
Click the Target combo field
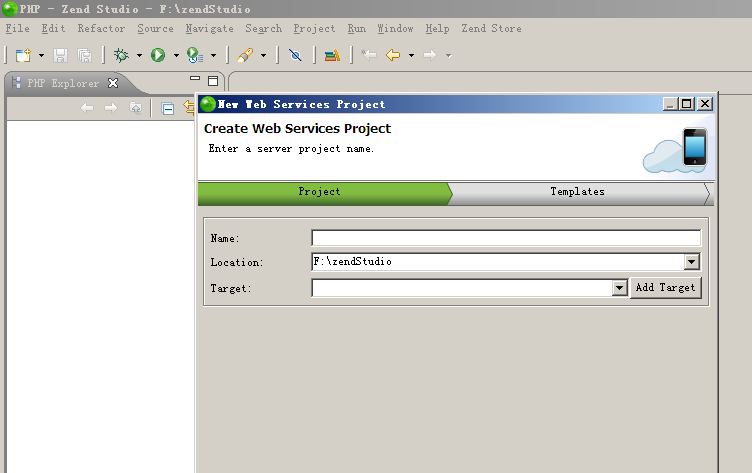coord(462,288)
